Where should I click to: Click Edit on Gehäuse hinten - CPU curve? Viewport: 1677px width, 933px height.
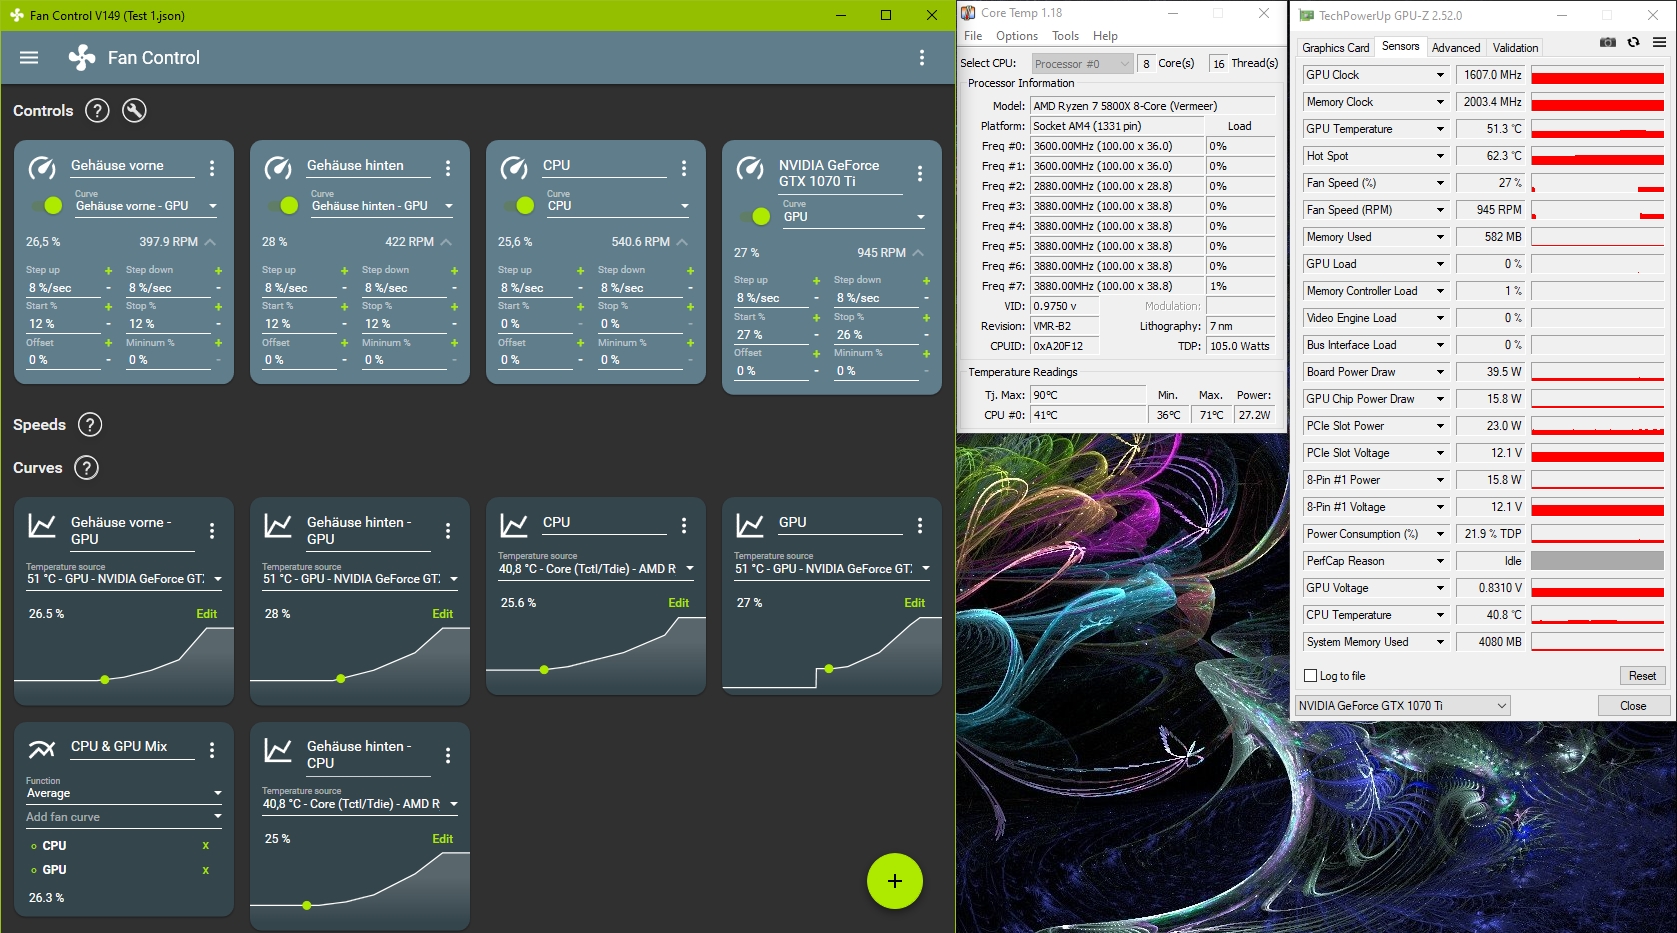[x=442, y=839]
